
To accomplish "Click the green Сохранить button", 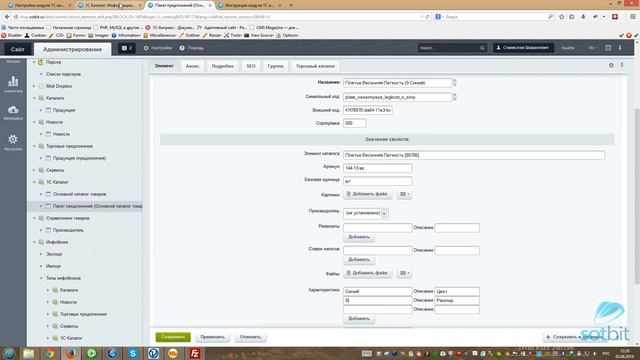I will pyautogui.click(x=173, y=337).
